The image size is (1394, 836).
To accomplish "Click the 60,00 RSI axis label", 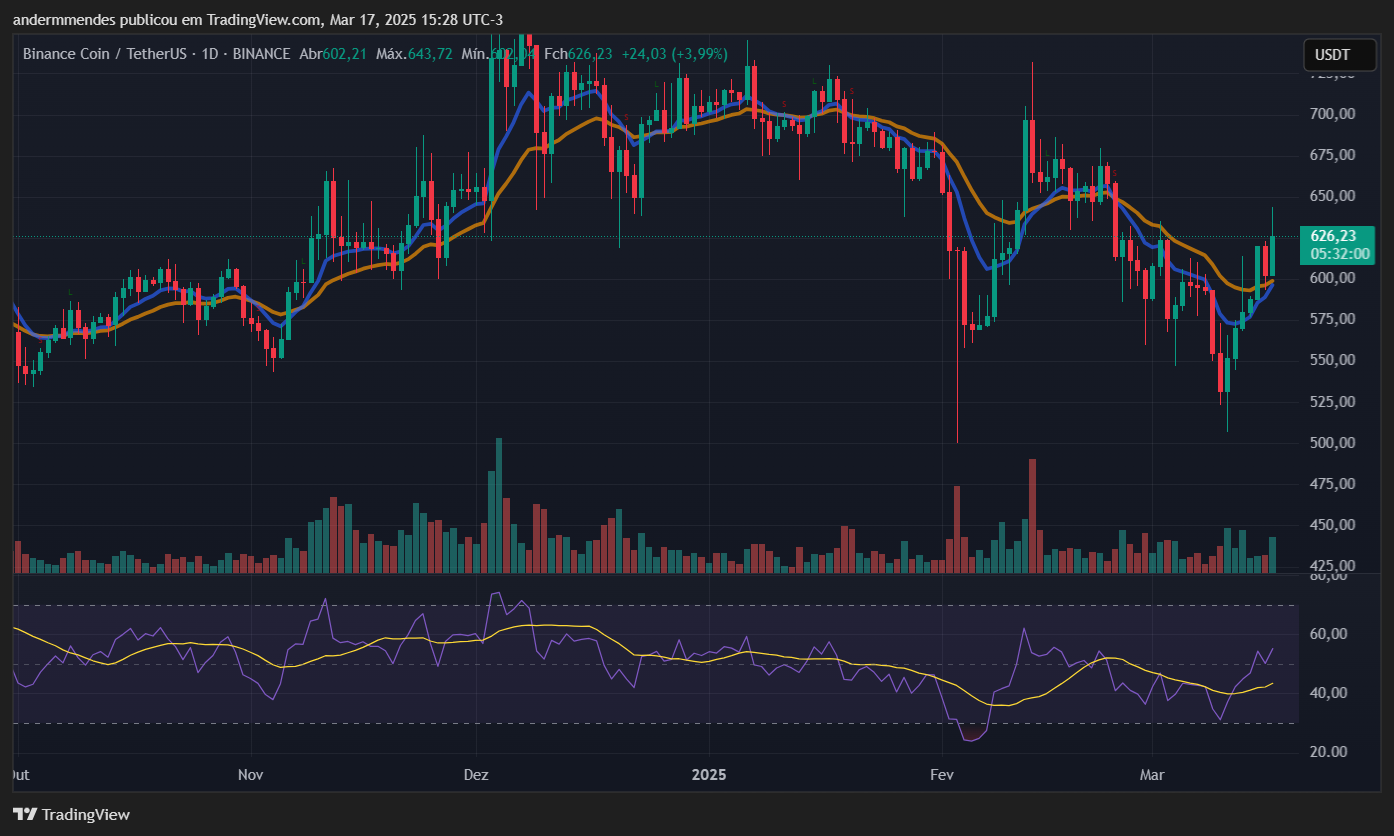I will (x=1329, y=634).
